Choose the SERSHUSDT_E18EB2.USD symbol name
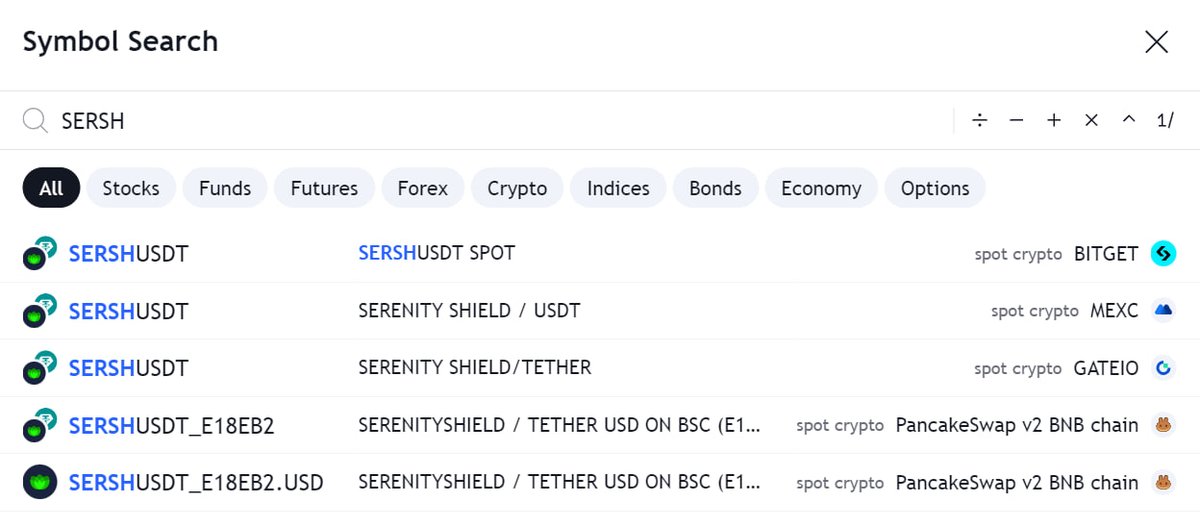The width and height of the screenshot is (1200, 527). (196, 483)
